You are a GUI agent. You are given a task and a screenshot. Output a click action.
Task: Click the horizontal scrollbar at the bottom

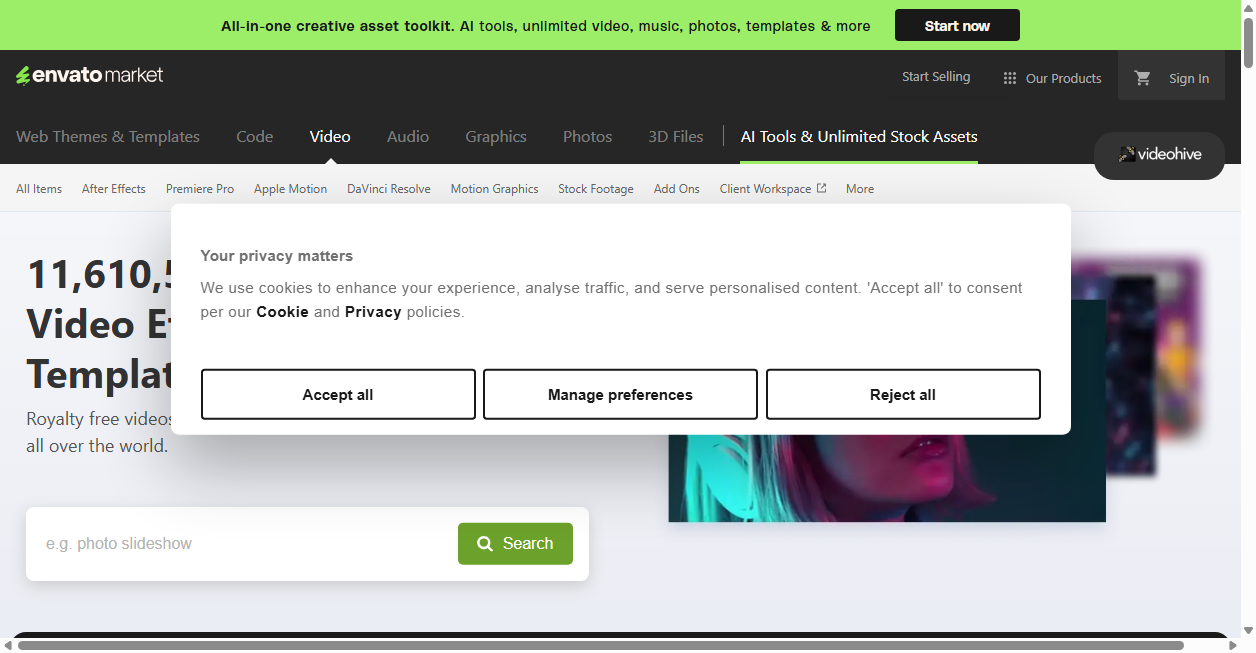click(600, 645)
